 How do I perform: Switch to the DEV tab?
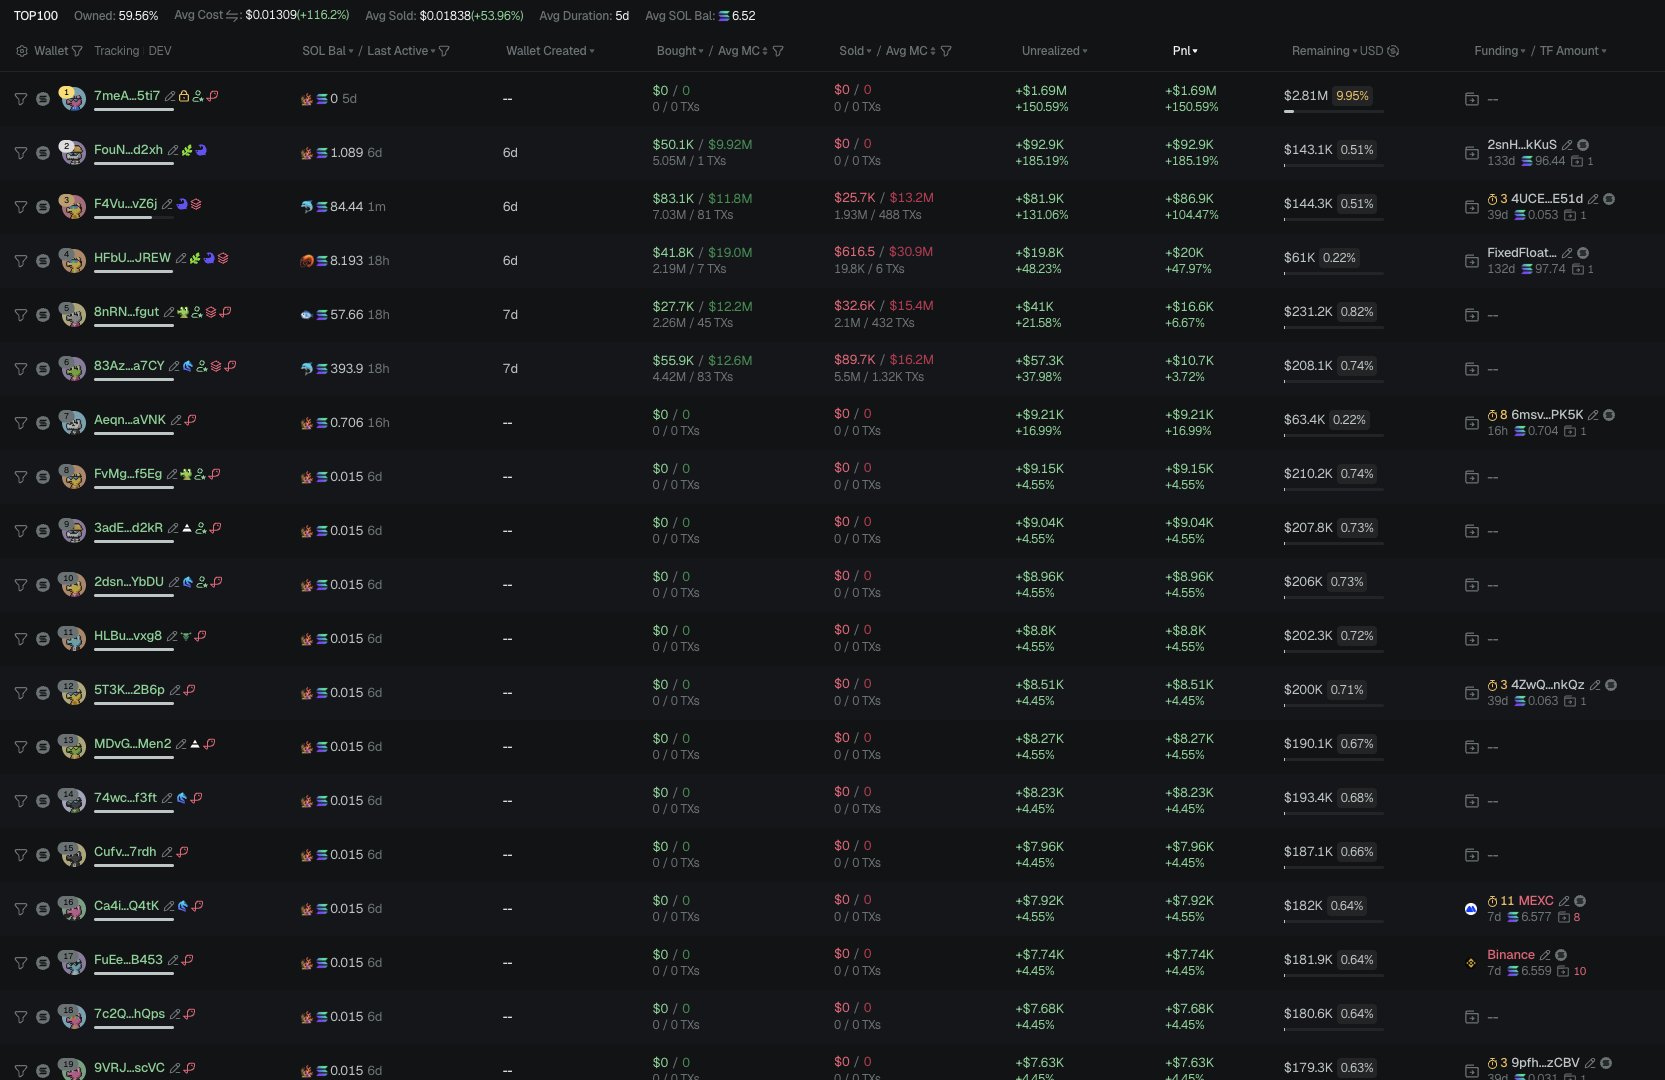160,51
